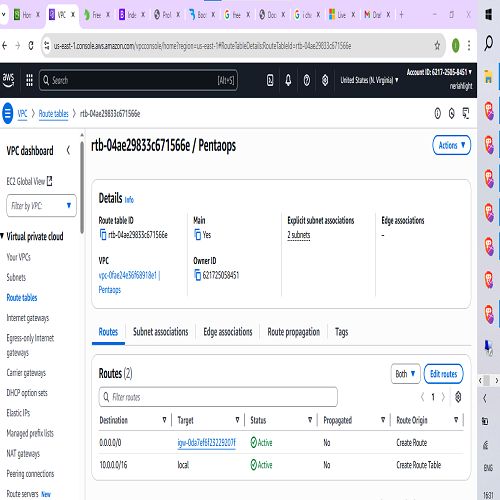Click the Edit routes button

point(443,374)
